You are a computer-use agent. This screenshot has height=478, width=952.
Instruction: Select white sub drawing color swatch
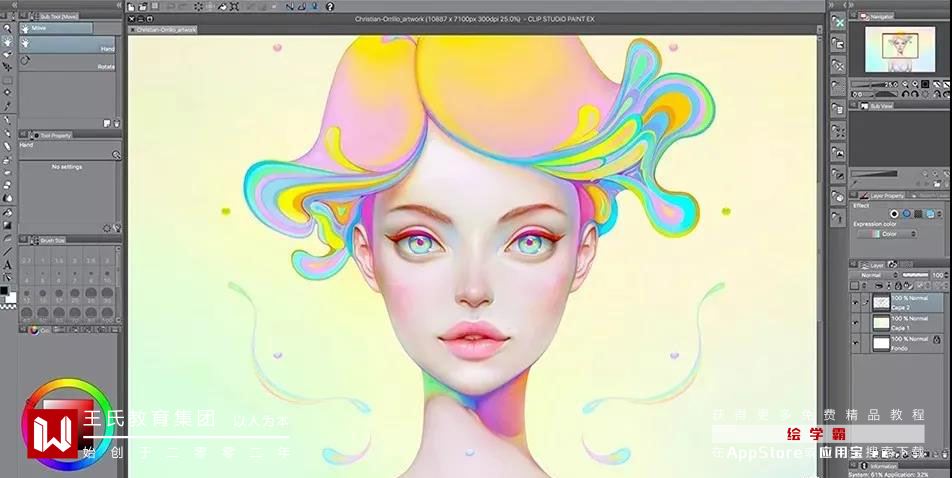pyautogui.click(x=11, y=298)
